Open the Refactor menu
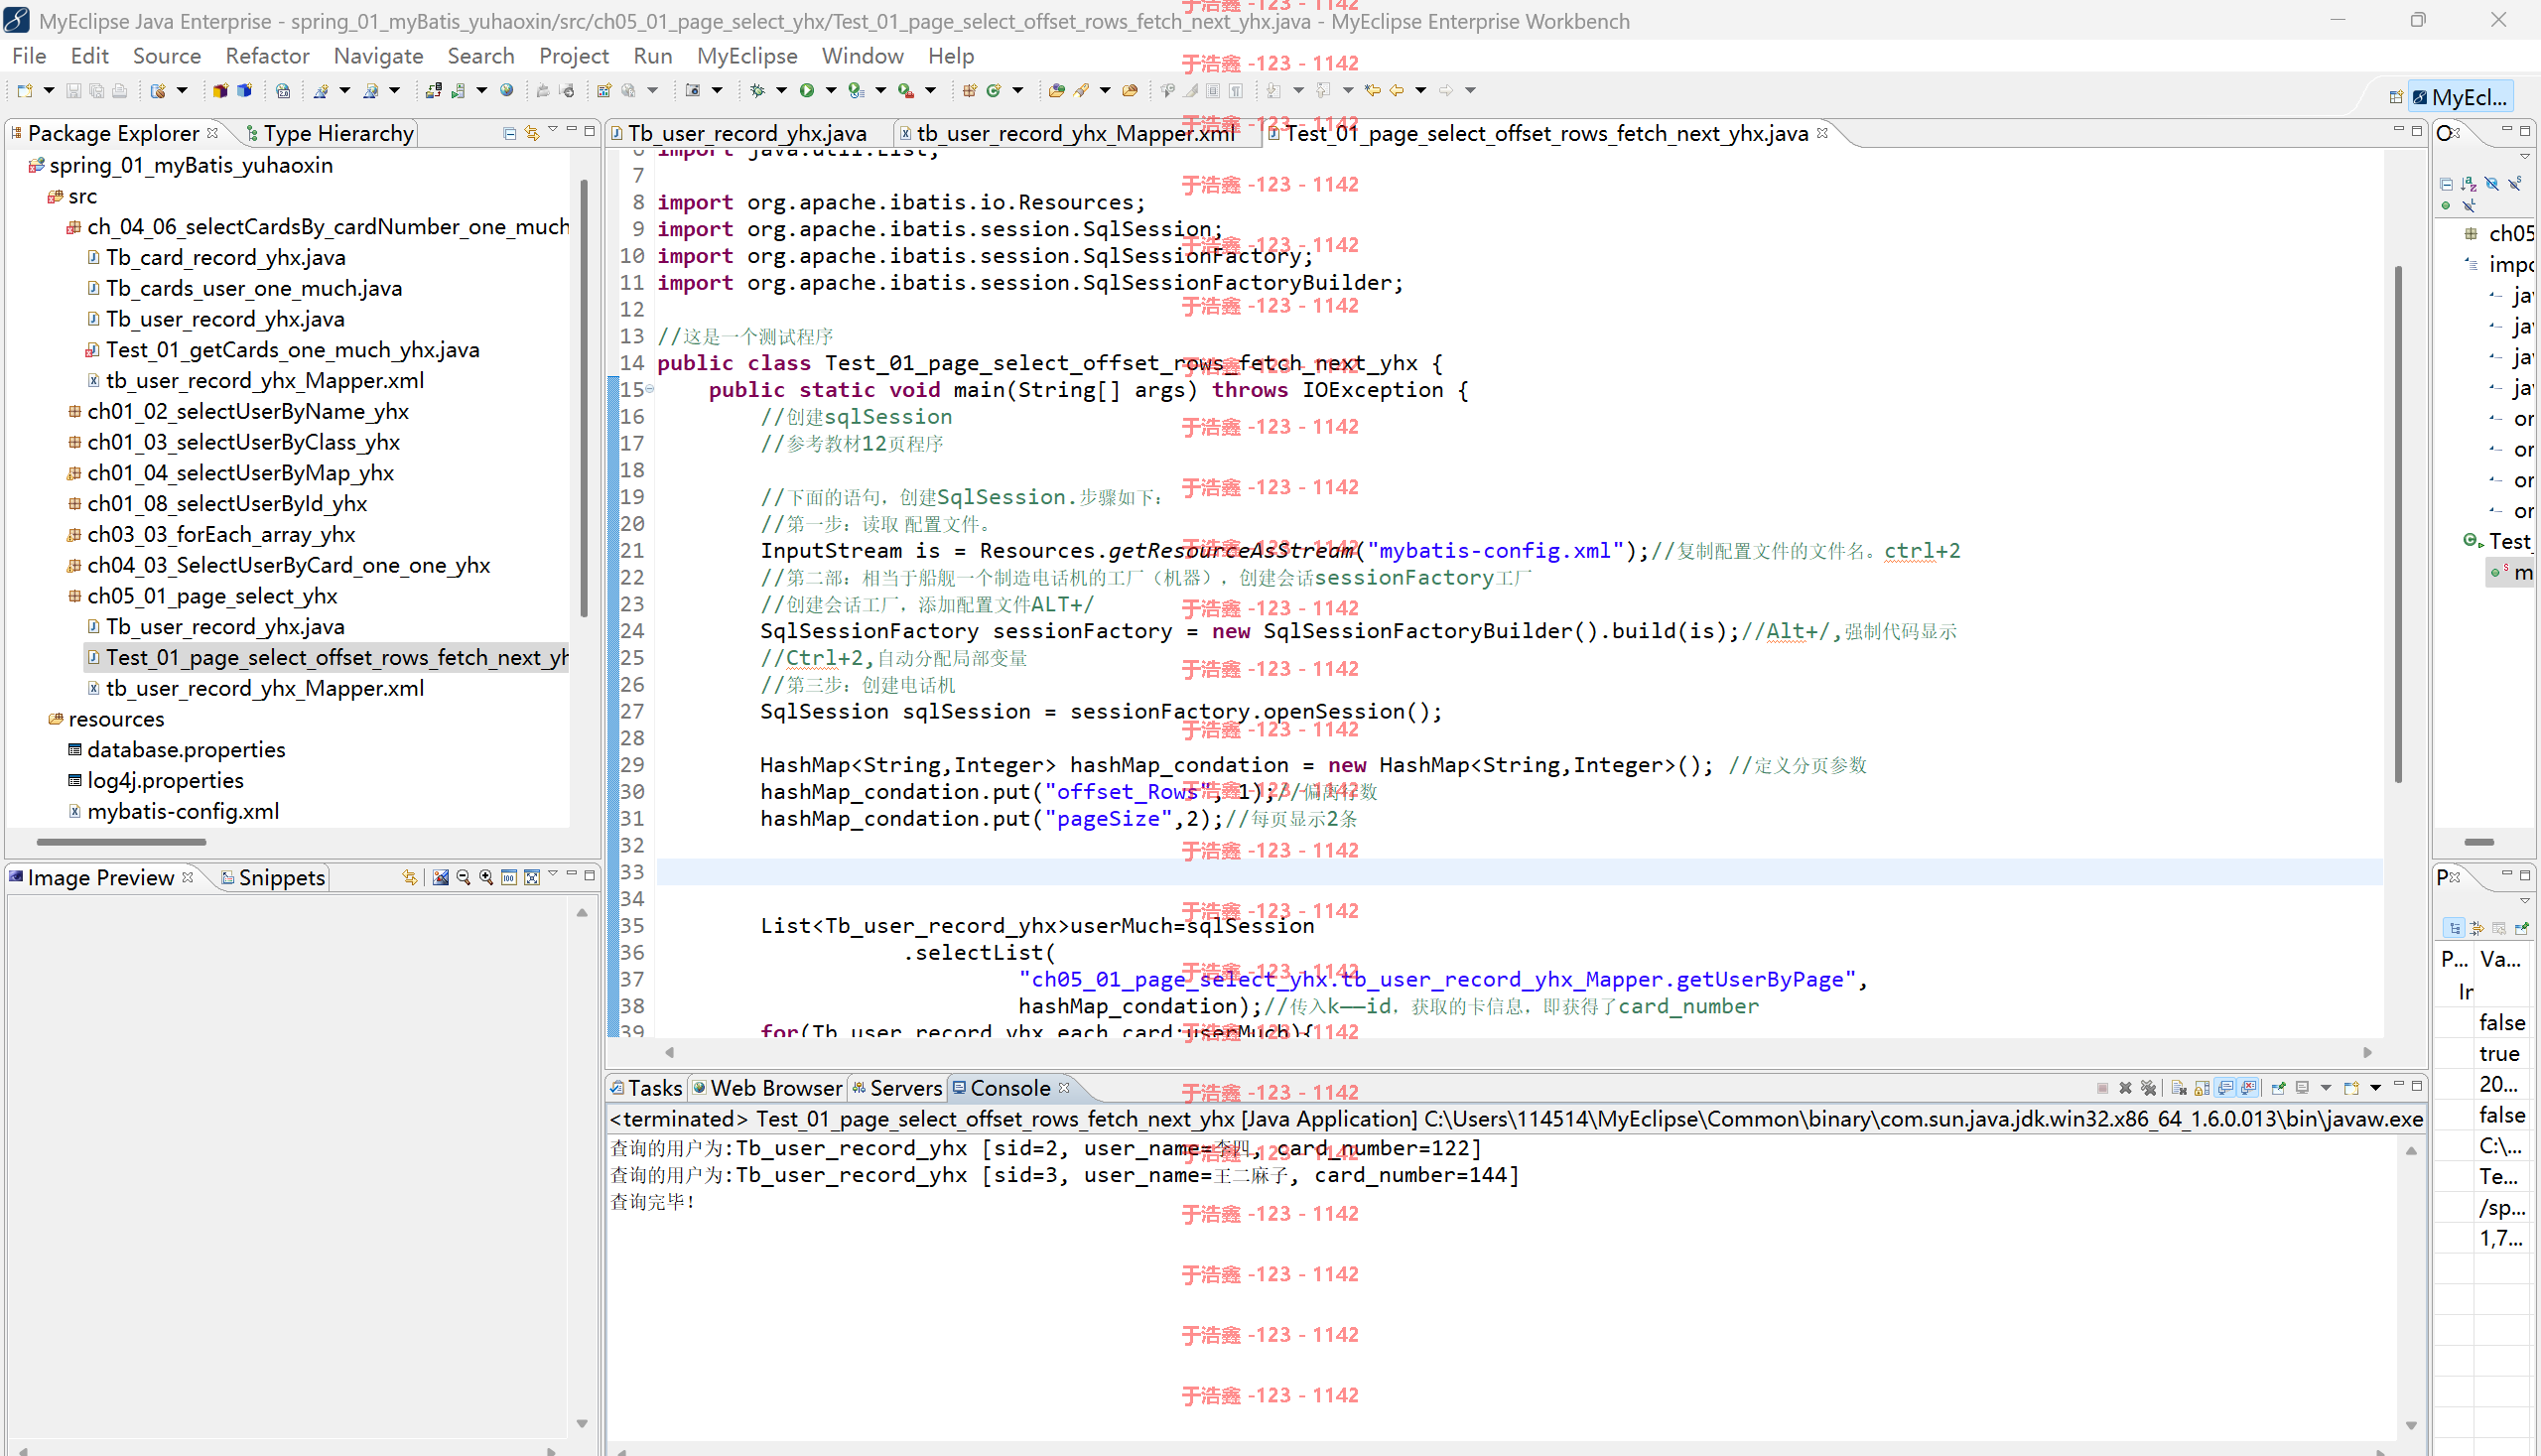The height and width of the screenshot is (1456, 2541). (x=267, y=56)
